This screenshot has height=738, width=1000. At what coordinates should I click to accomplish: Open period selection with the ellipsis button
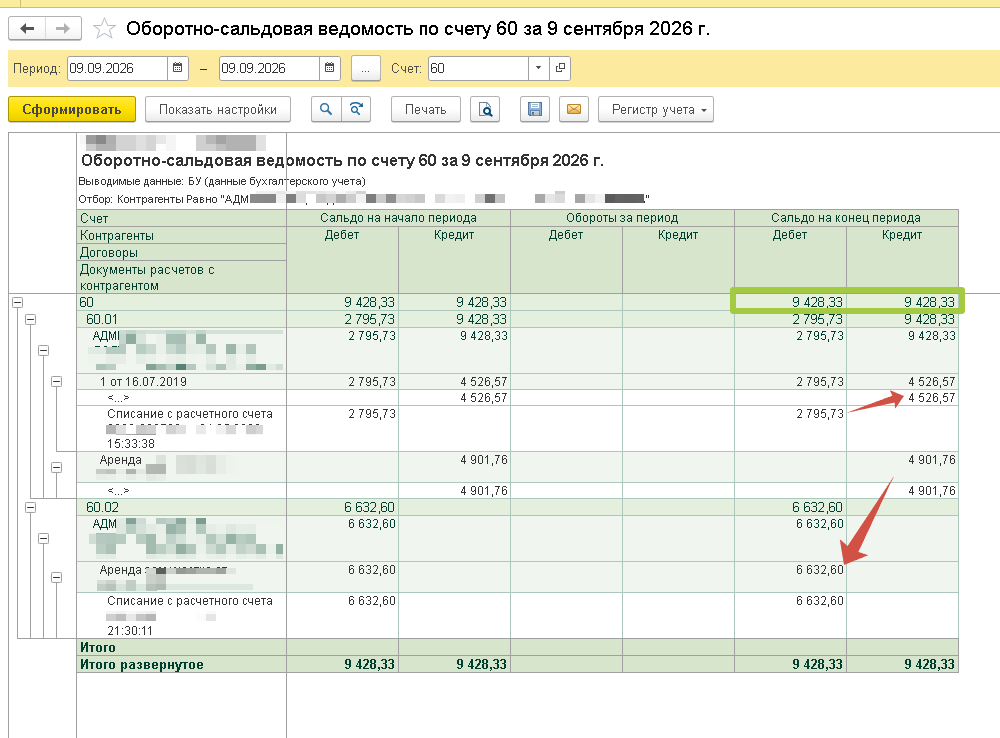(365, 68)
